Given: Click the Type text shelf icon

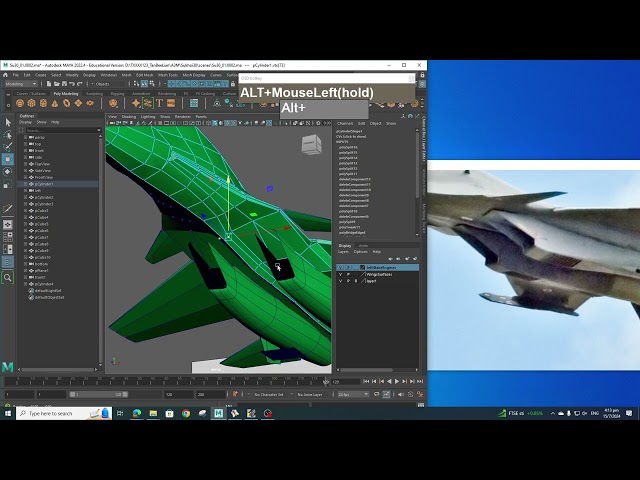Looking at the screenshot, I should click(159, 103).
